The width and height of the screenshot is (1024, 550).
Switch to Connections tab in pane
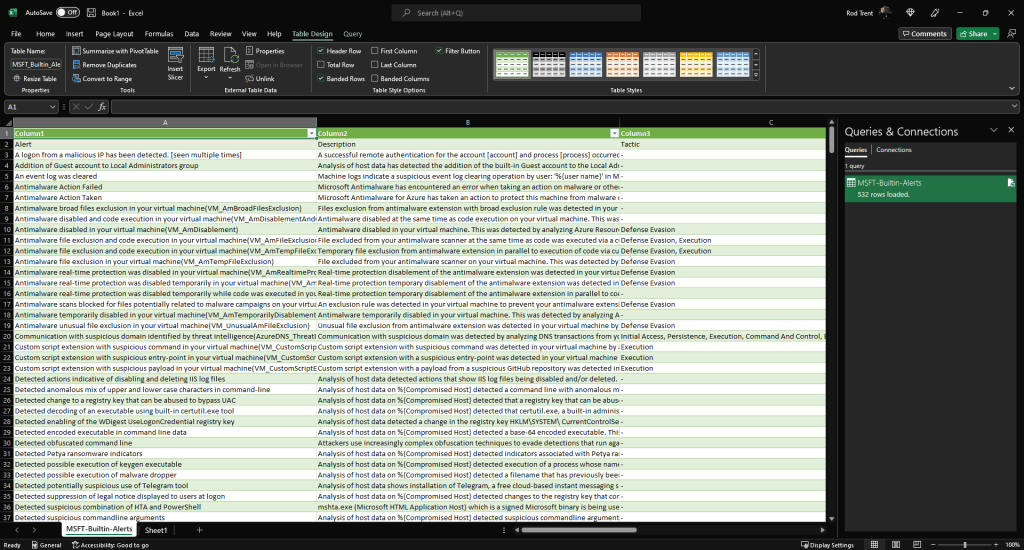(893, 150)
